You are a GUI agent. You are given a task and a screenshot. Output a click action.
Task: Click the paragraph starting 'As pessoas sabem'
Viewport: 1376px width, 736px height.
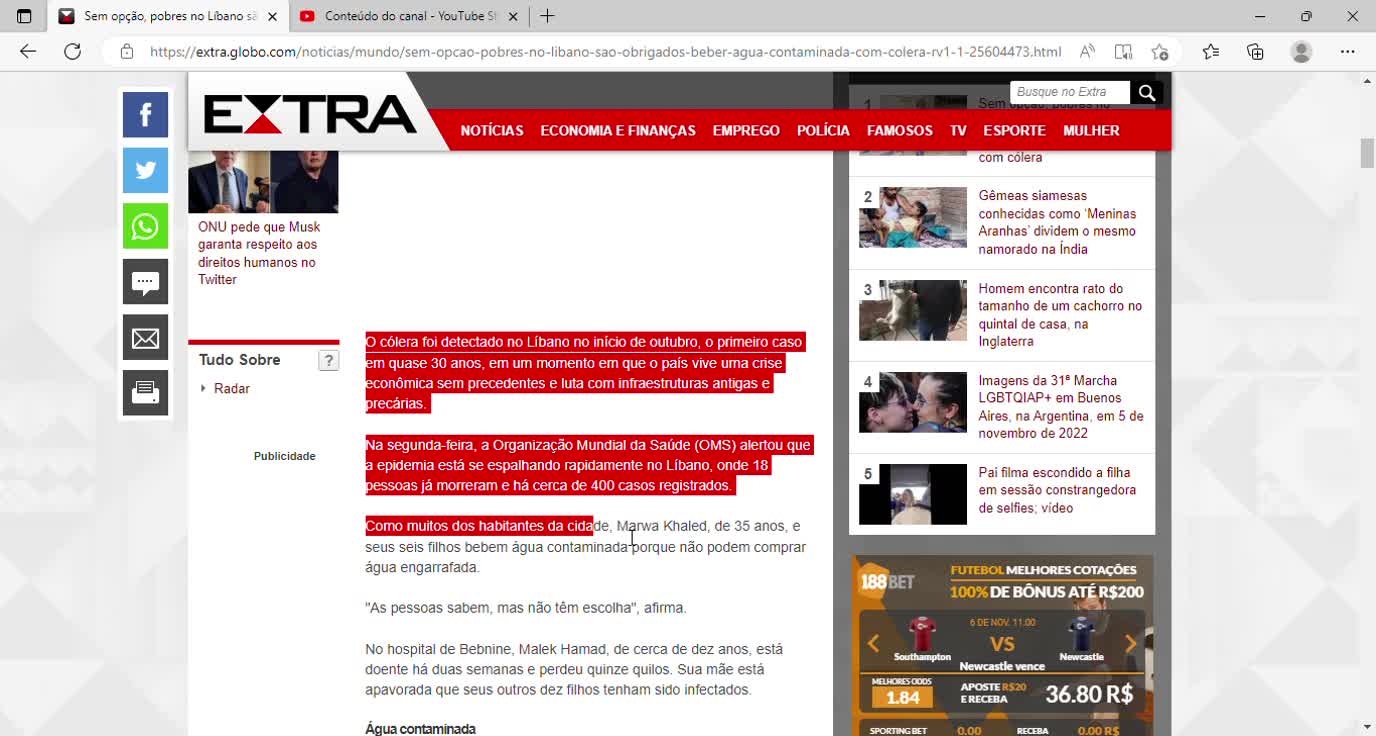coord(526,608)
